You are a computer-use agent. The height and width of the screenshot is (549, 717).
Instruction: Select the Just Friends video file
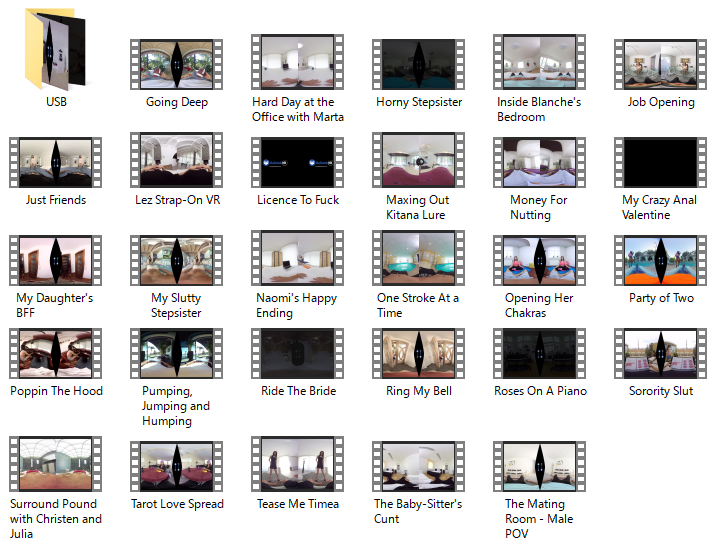point(56,160)
